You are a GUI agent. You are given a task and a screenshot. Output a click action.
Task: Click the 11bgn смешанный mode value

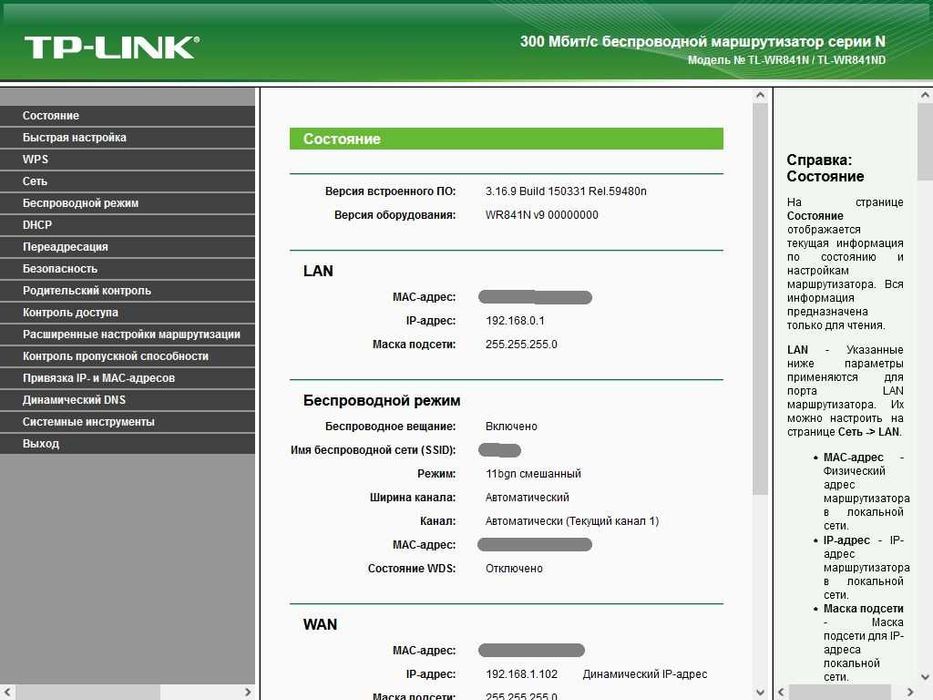coord(533,474)
